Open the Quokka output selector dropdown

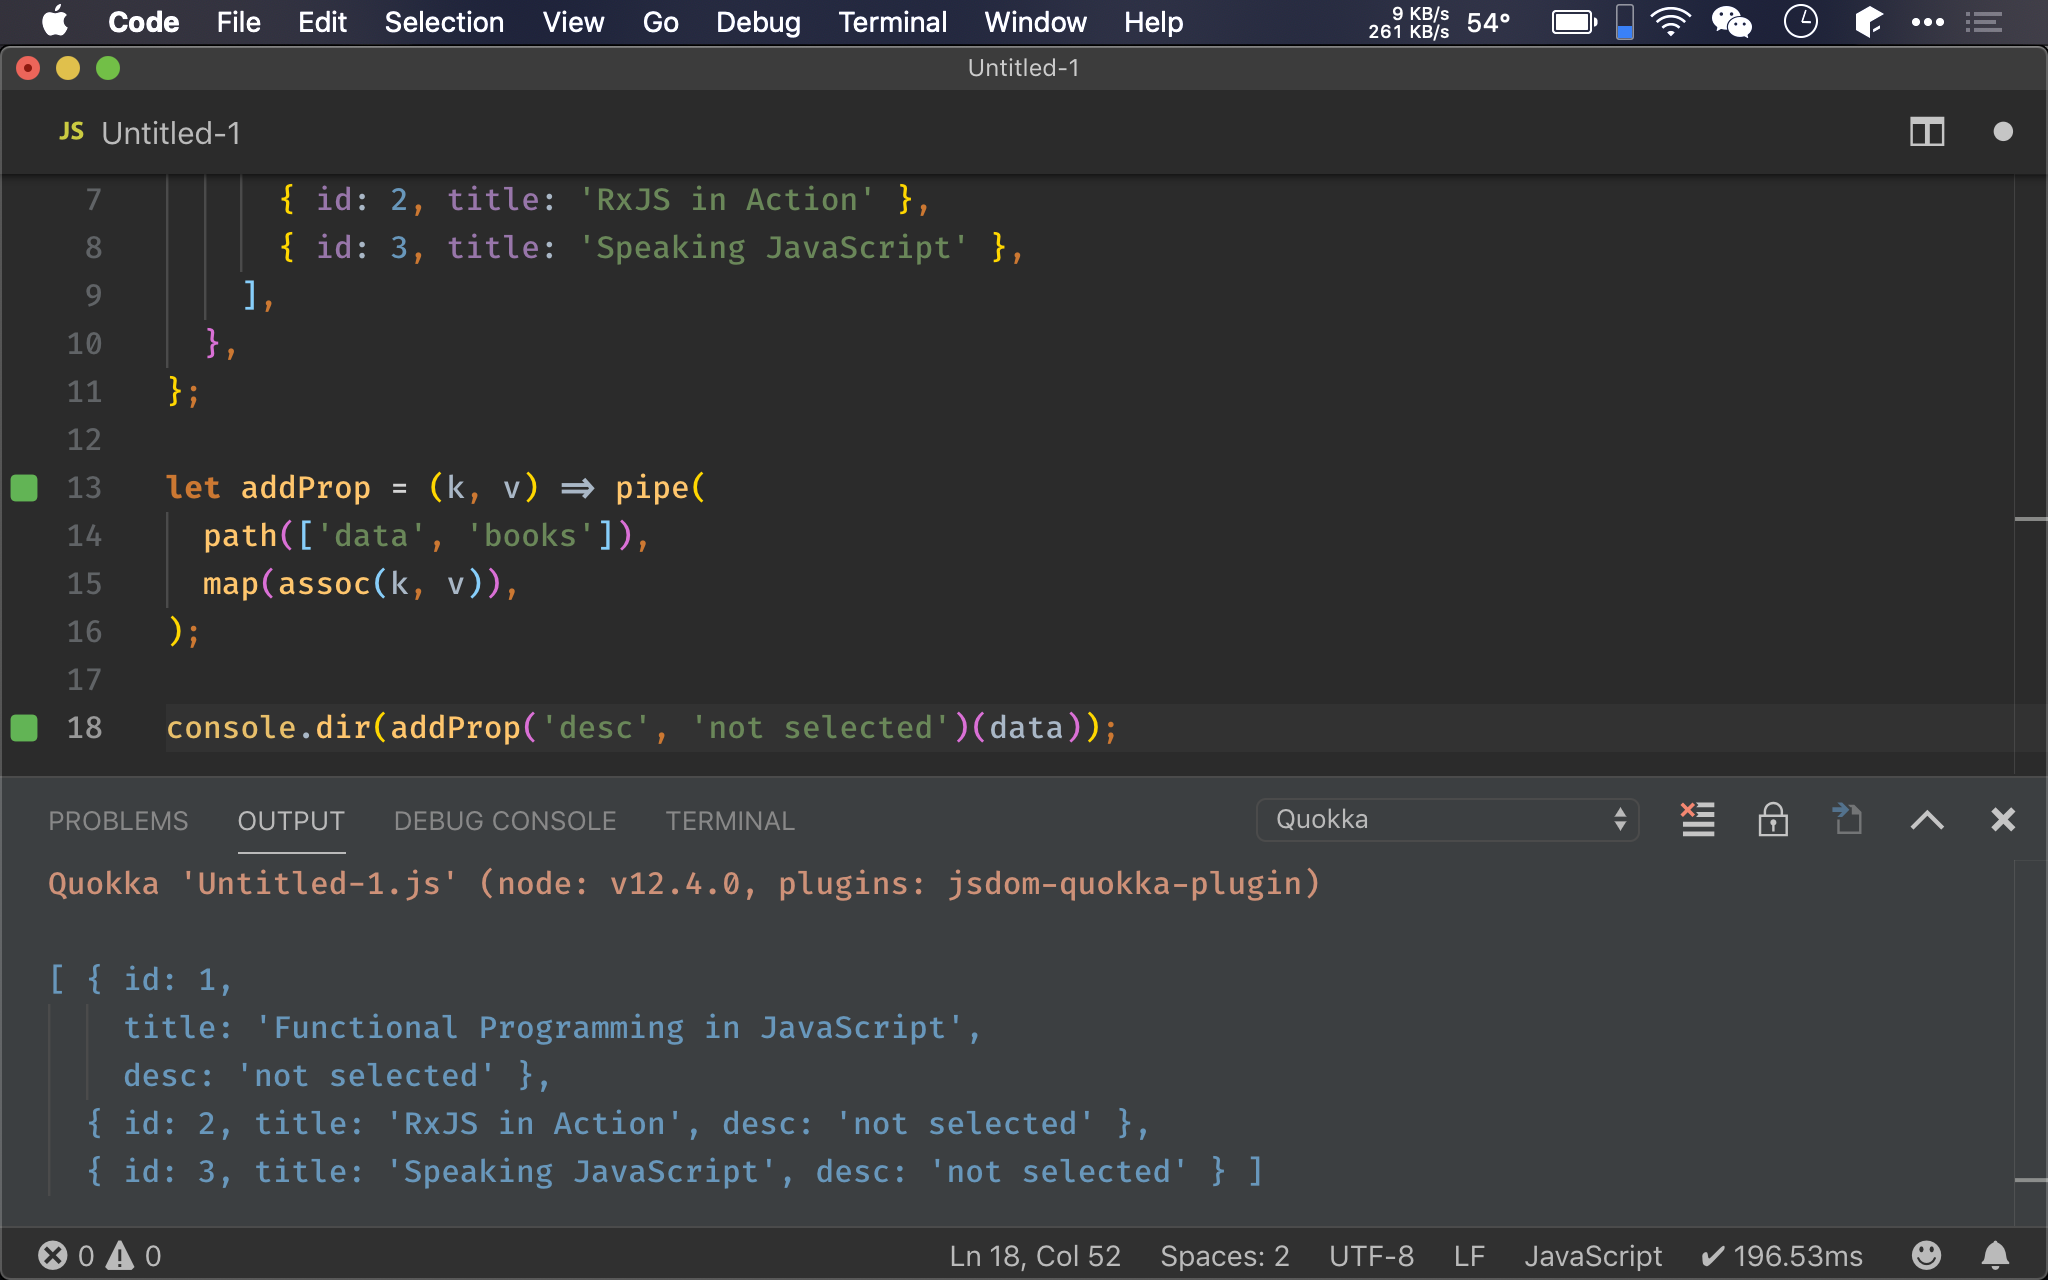coord(1451,820)
